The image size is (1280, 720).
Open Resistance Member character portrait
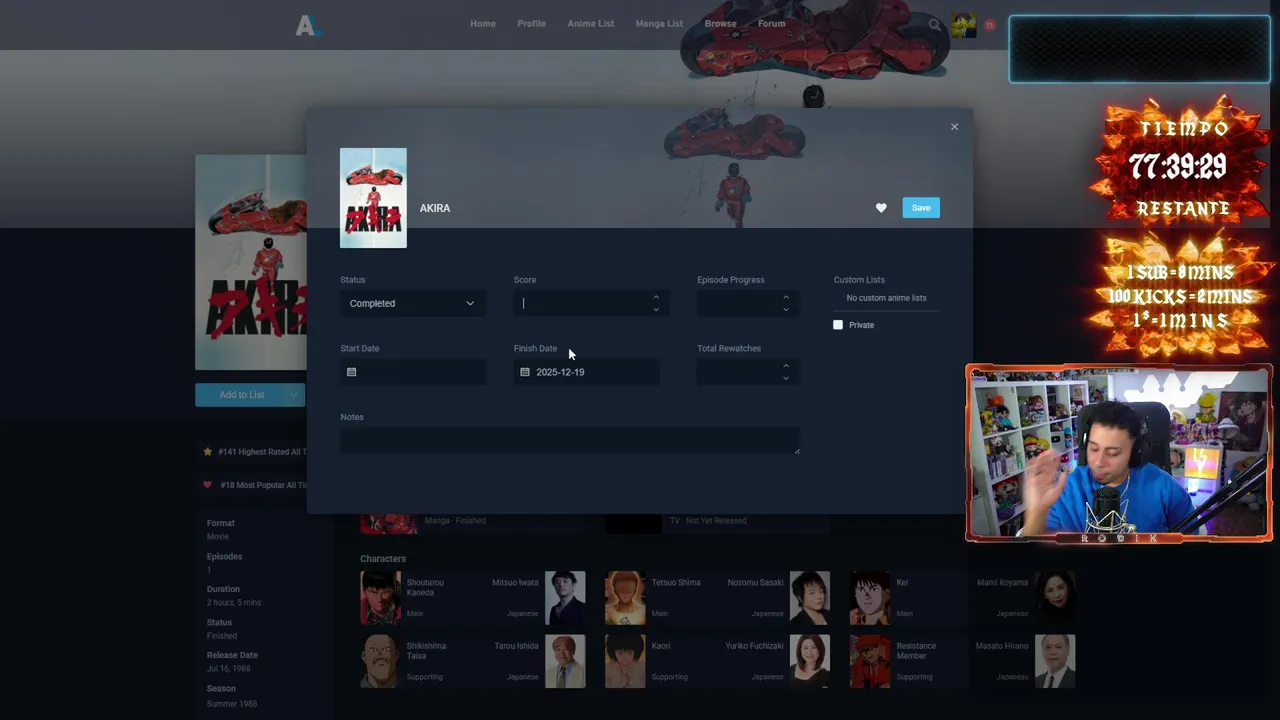(870, 661)
